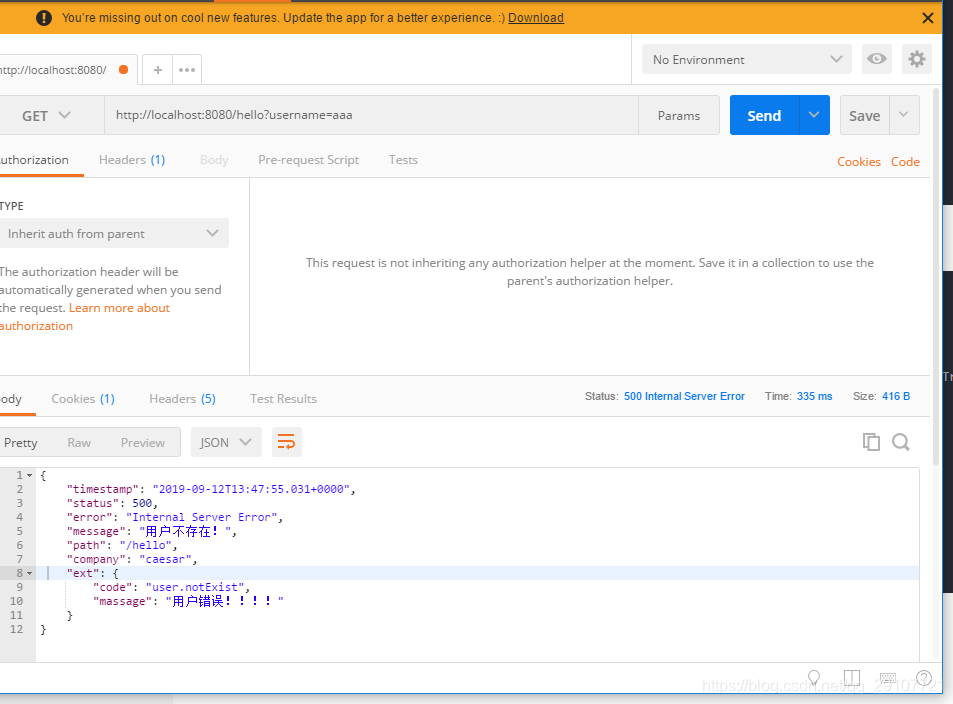Click the "/hello" path value

pos(145,545)
